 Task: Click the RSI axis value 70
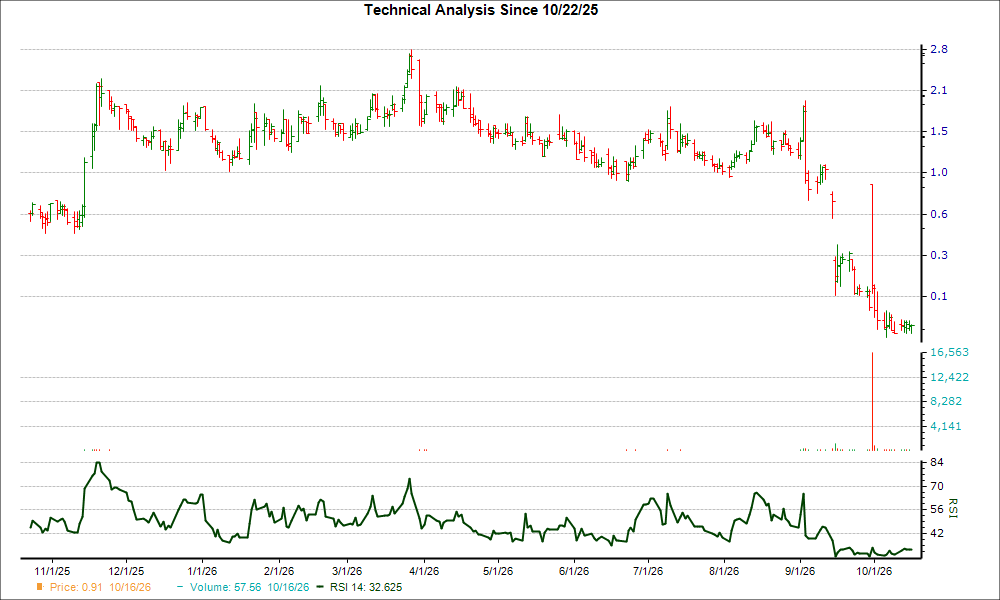[x=937, y=486]
